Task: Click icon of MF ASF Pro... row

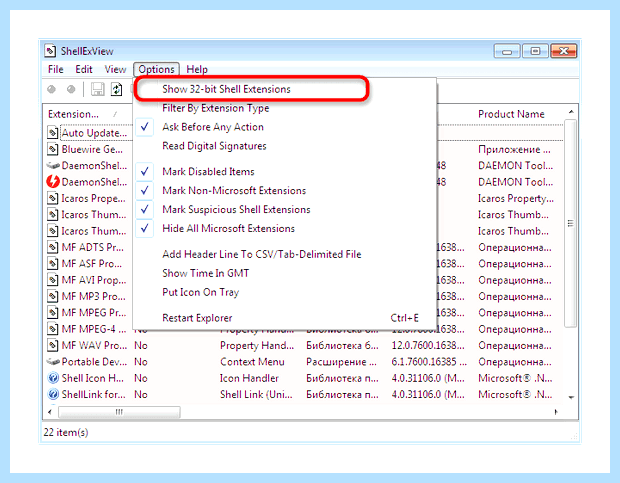Action: 52,263
